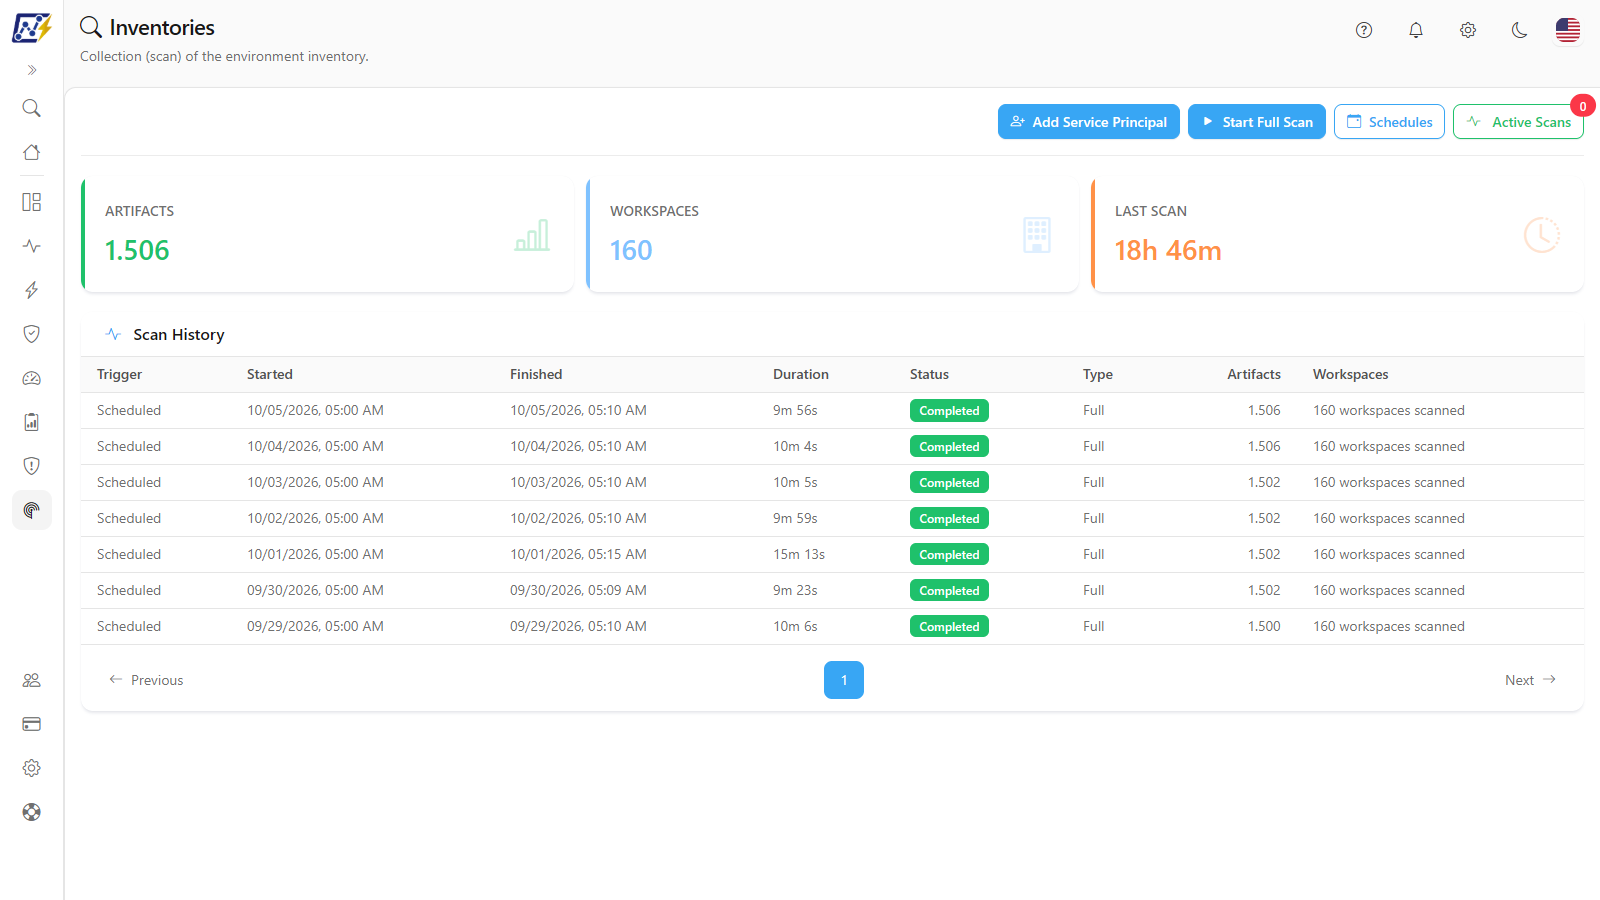
Task: Toggle dark mode with the moon icon
Action: coord(1520,30)
